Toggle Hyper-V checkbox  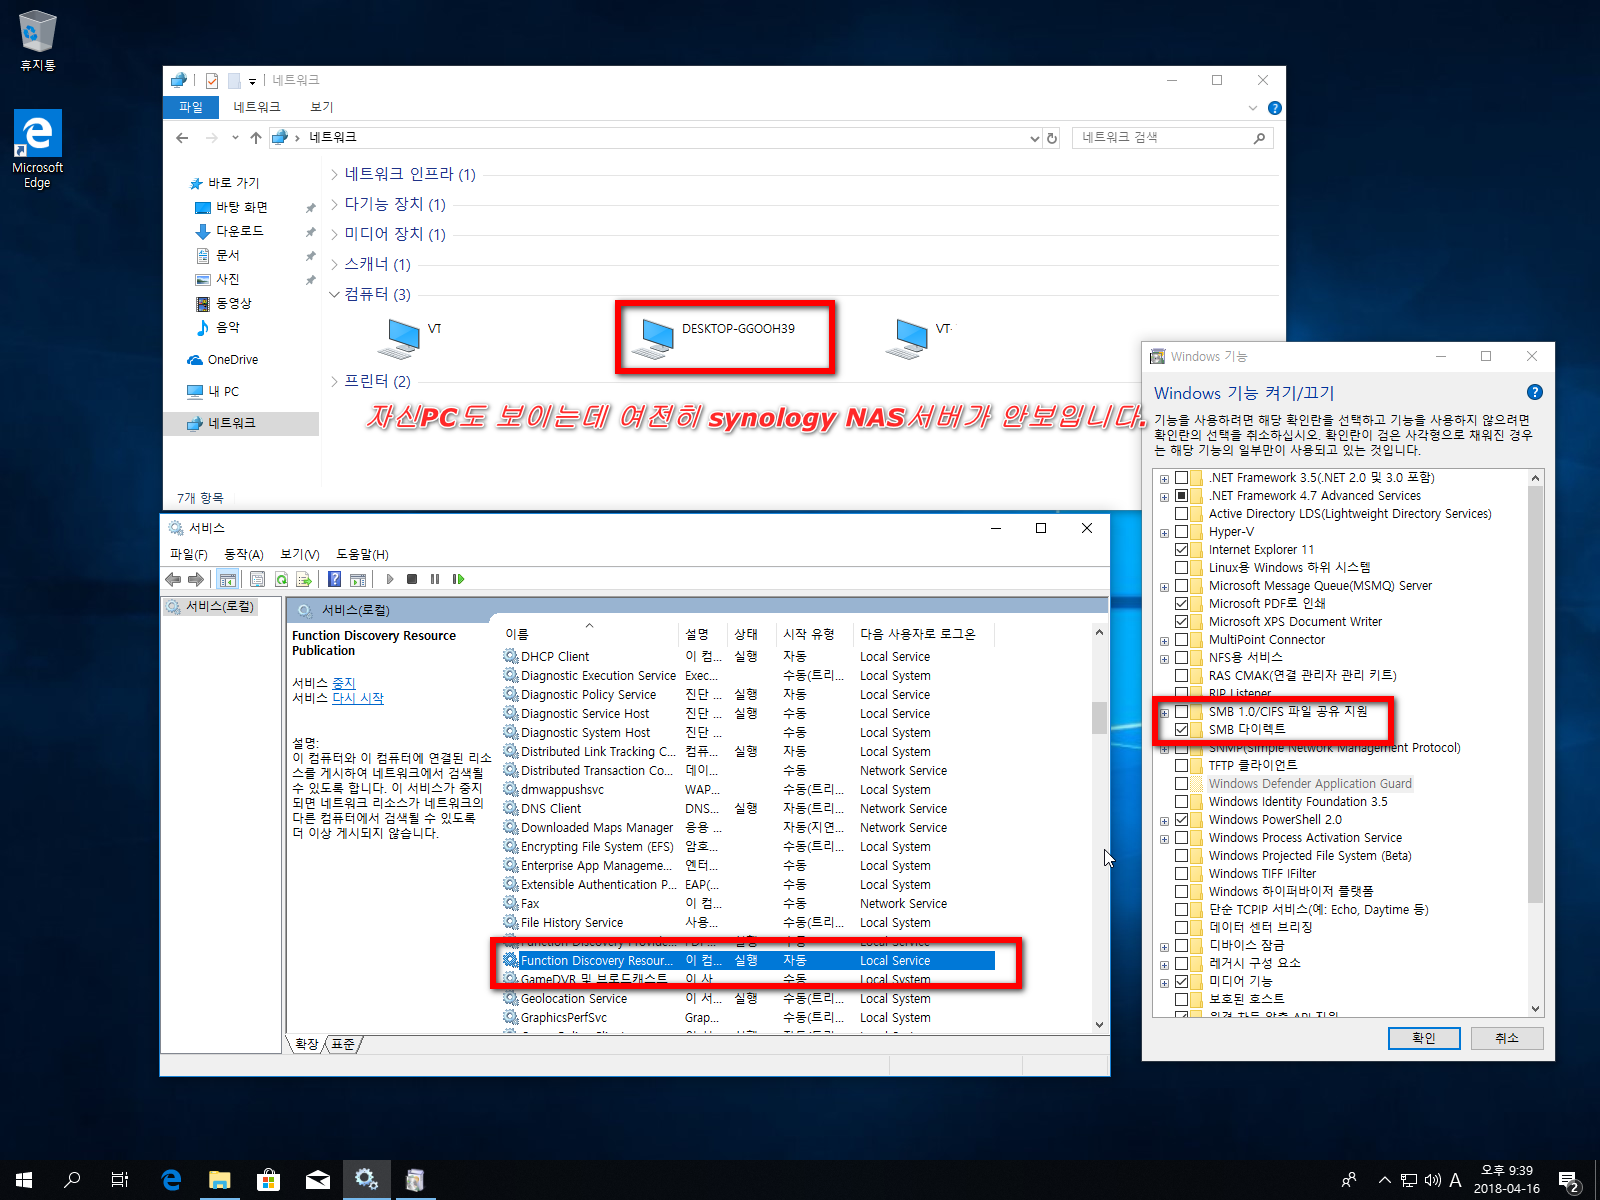point(1182,532)
